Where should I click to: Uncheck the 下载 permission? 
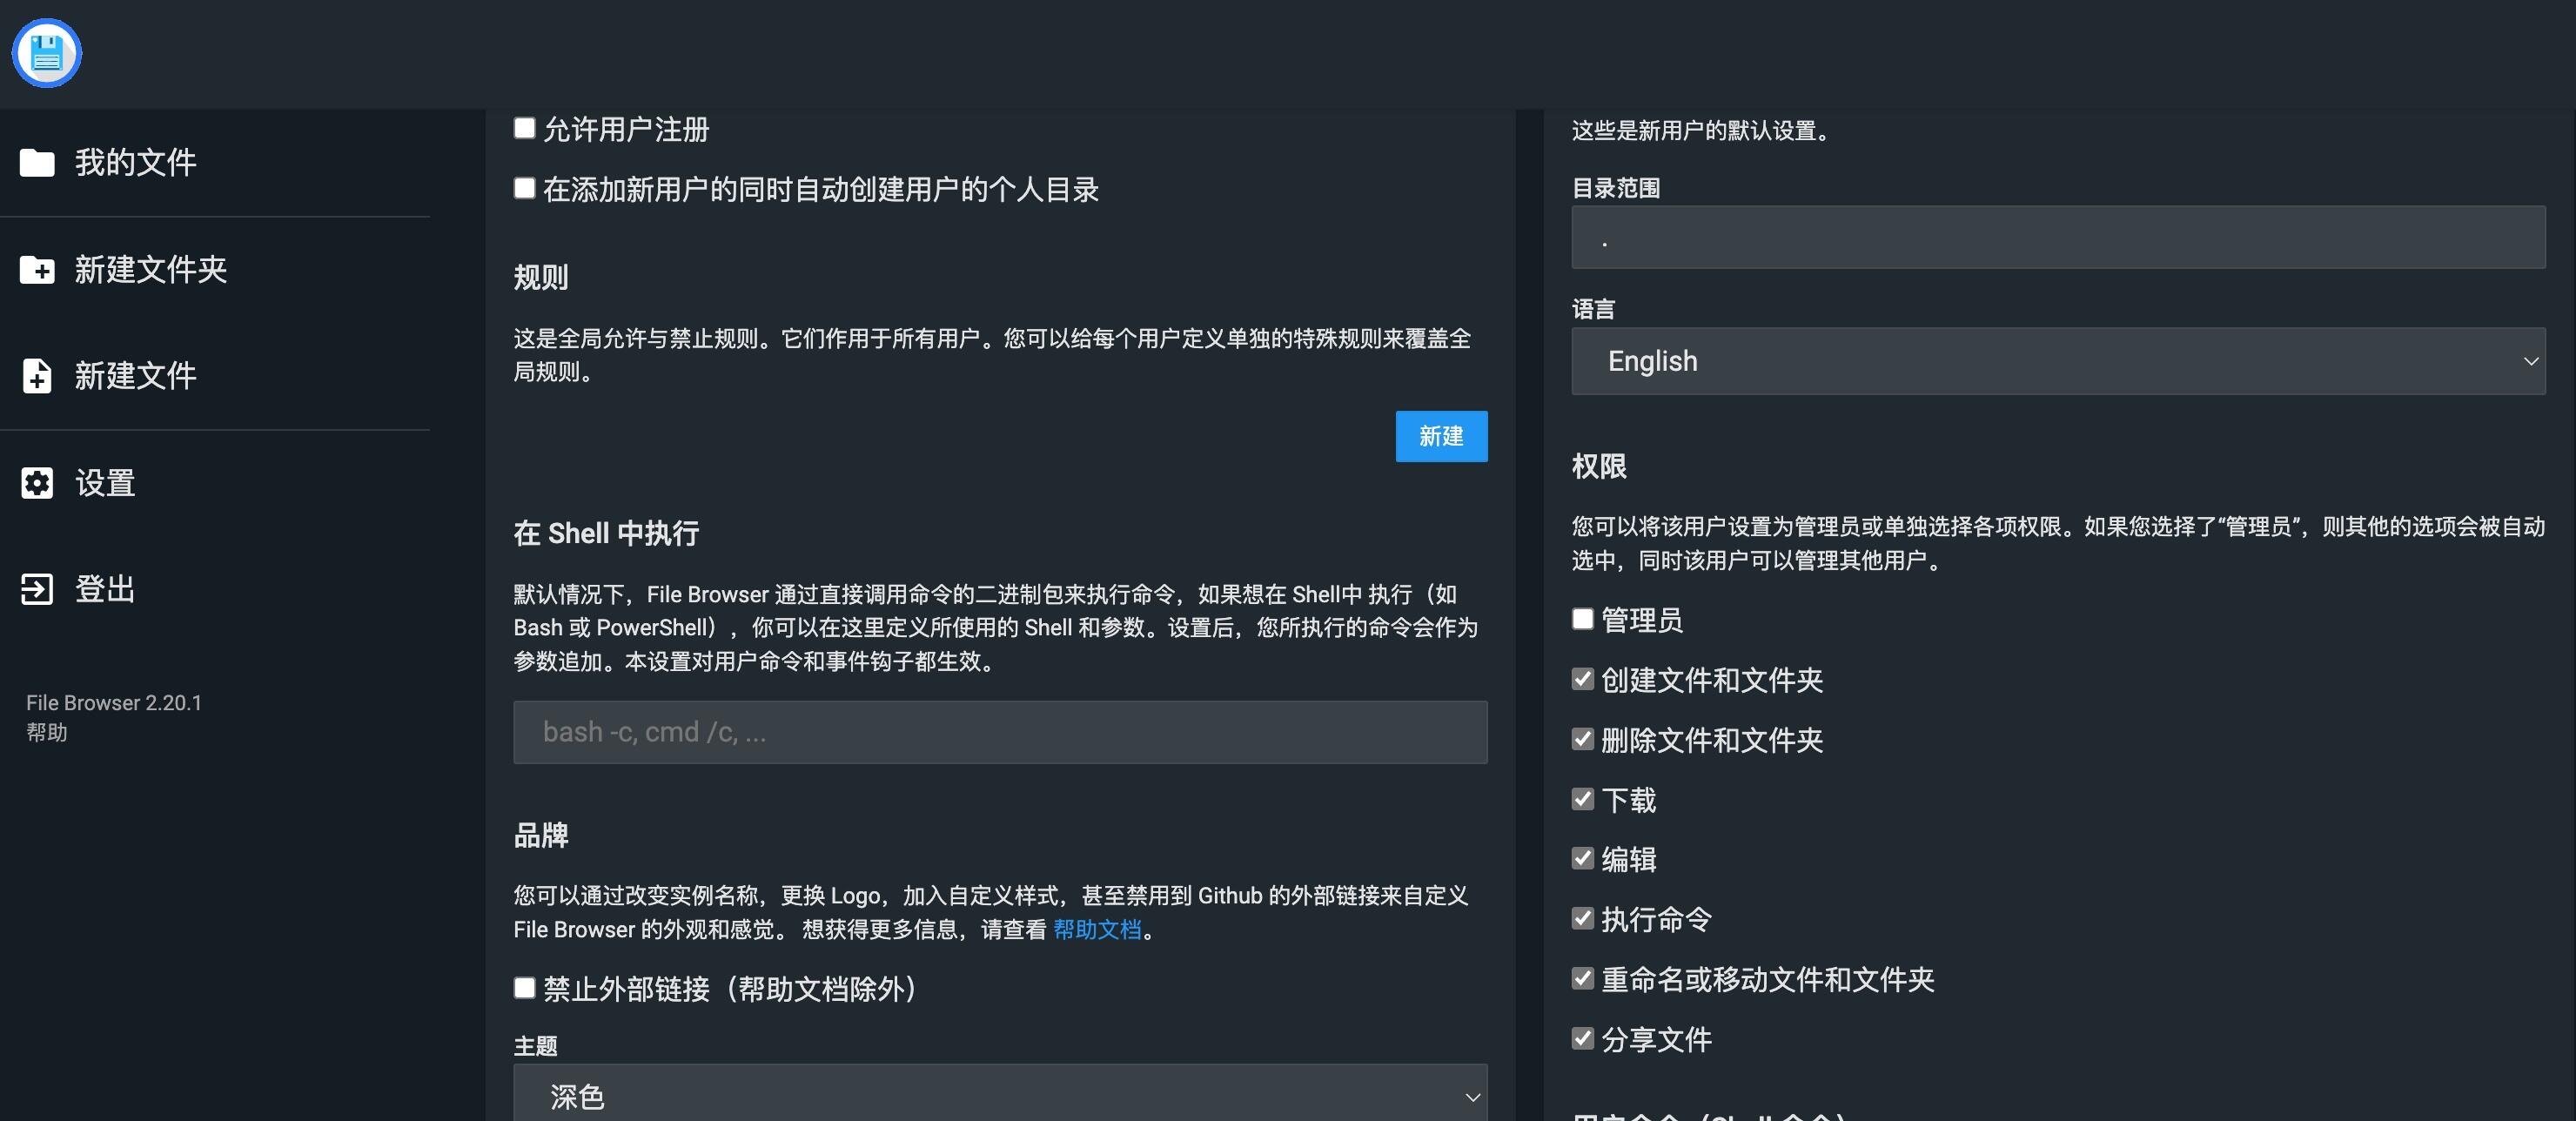pyautogui.click(x=1582, y=799)
